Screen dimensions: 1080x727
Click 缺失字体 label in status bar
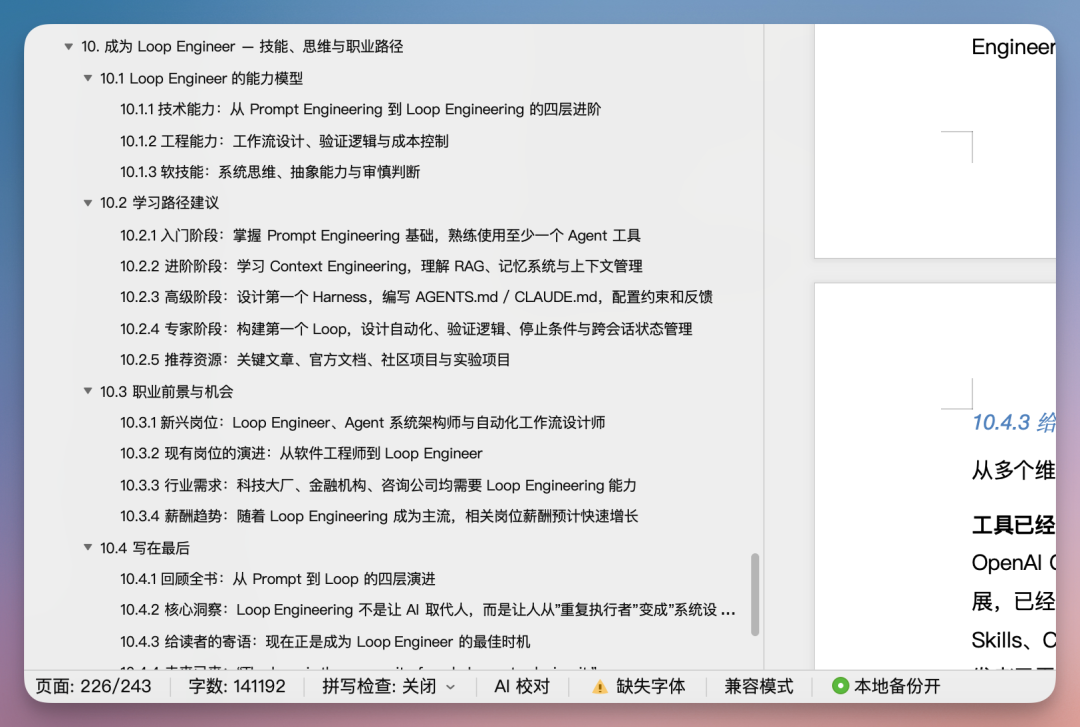650,686
